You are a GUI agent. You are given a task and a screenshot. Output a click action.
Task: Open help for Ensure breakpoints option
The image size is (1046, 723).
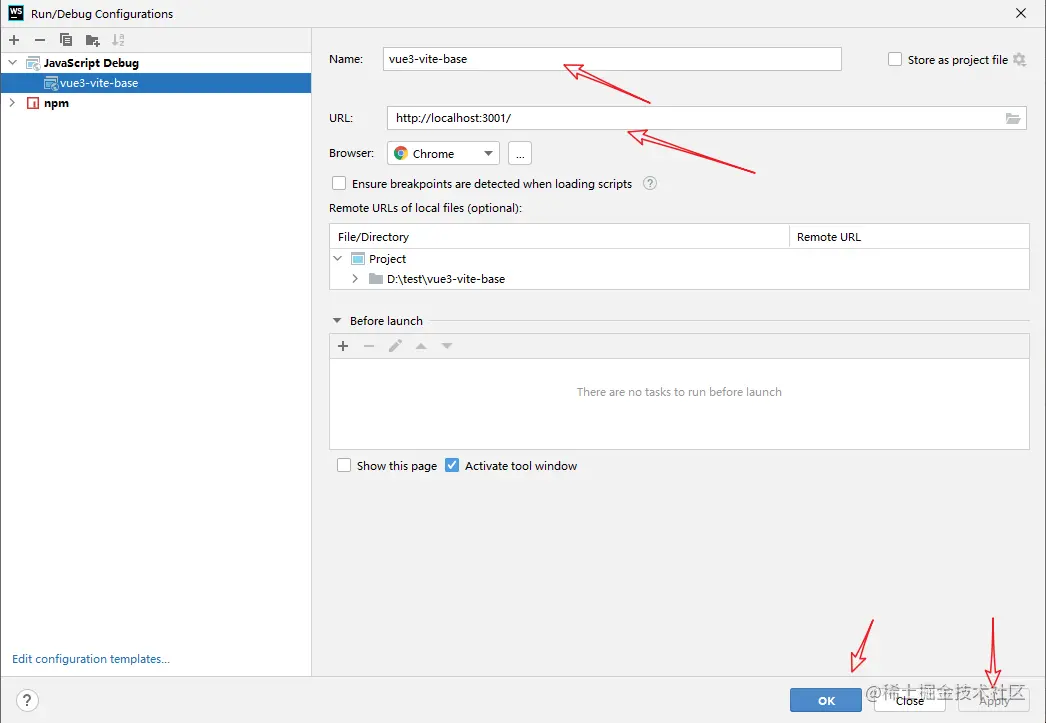[x=650, y=183]
